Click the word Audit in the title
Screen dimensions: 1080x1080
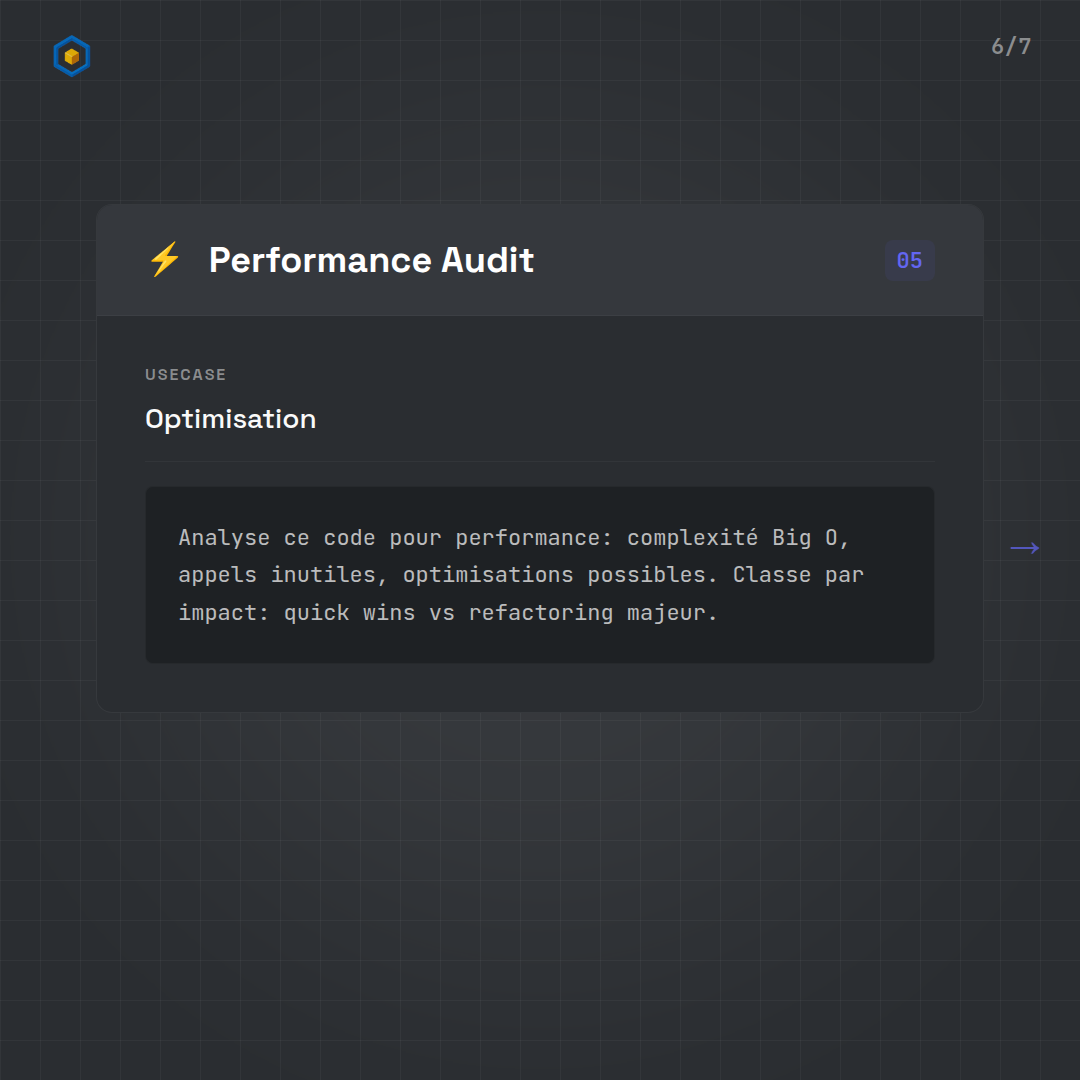(x=488, y=260)
